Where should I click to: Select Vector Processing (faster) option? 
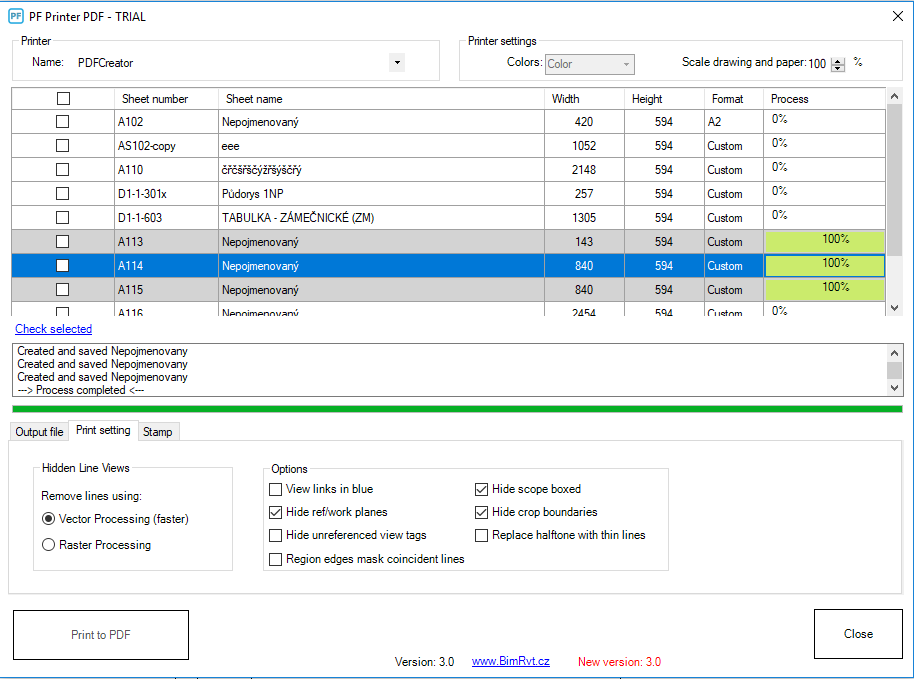tap(48, 518)
